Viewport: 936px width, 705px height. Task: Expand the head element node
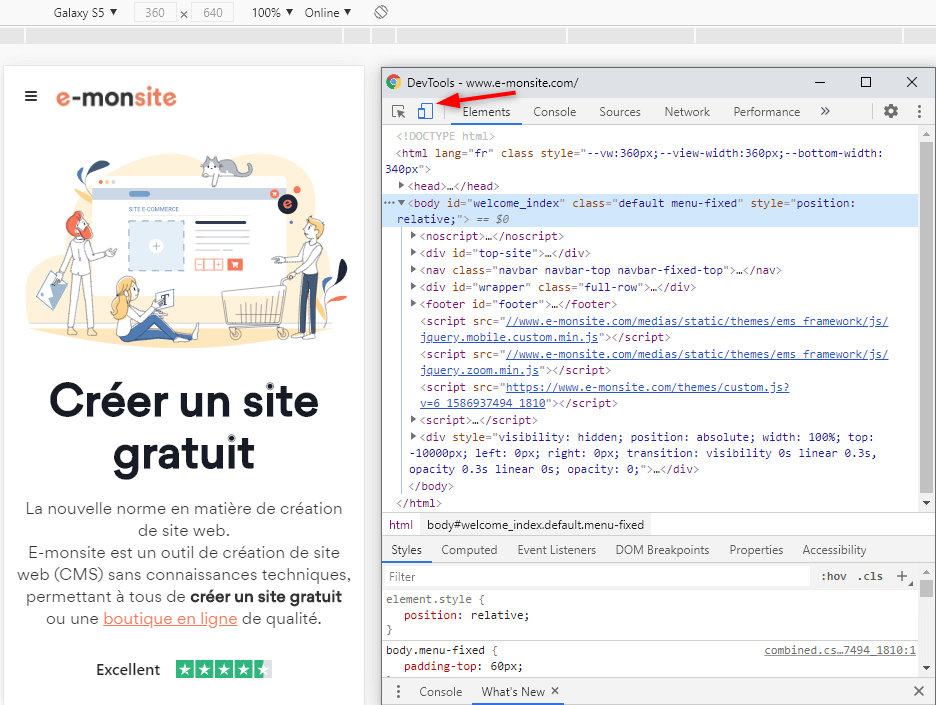[401, 186]
